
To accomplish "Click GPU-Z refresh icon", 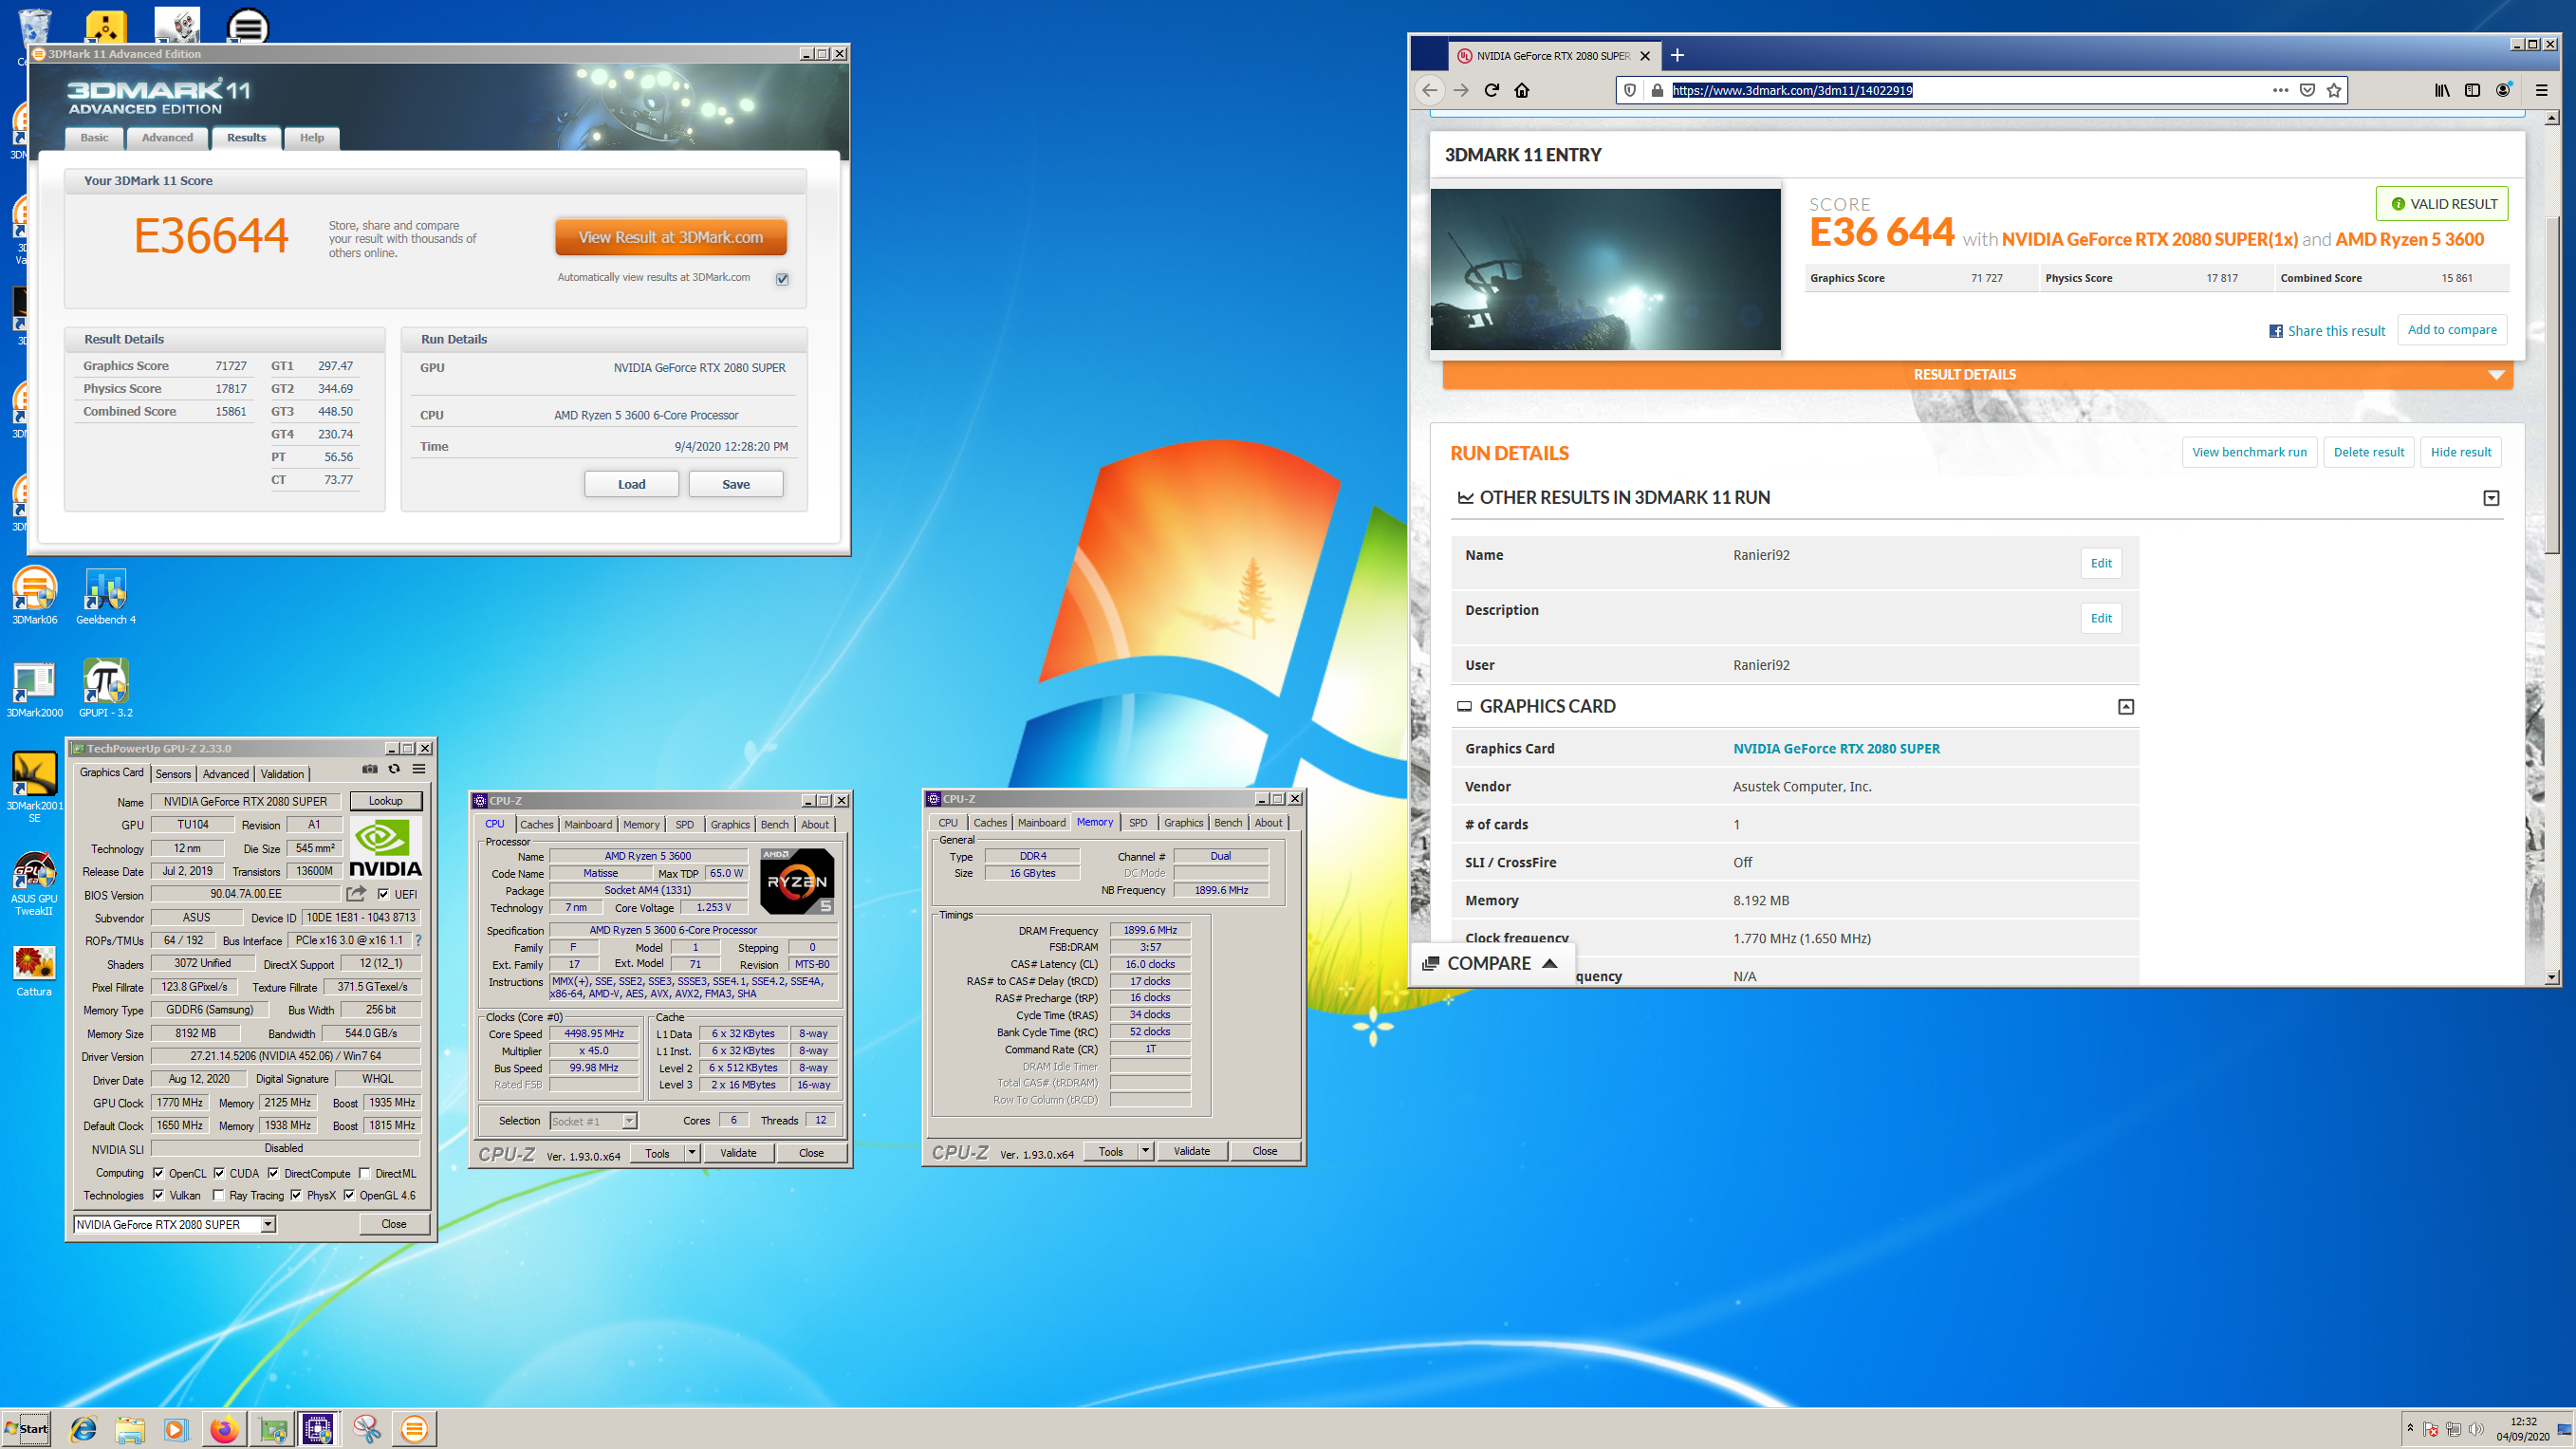I will [394, 769].
